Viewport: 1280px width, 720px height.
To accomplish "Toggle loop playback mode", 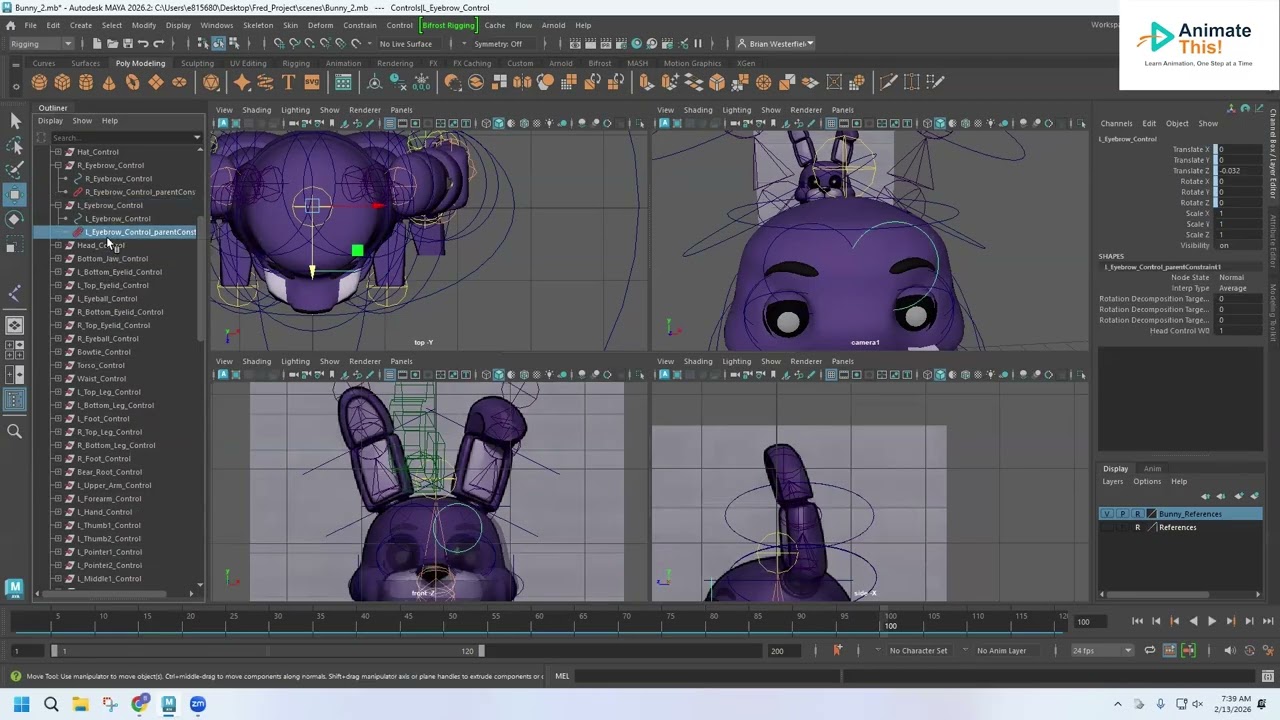I will click(1150, 651).
